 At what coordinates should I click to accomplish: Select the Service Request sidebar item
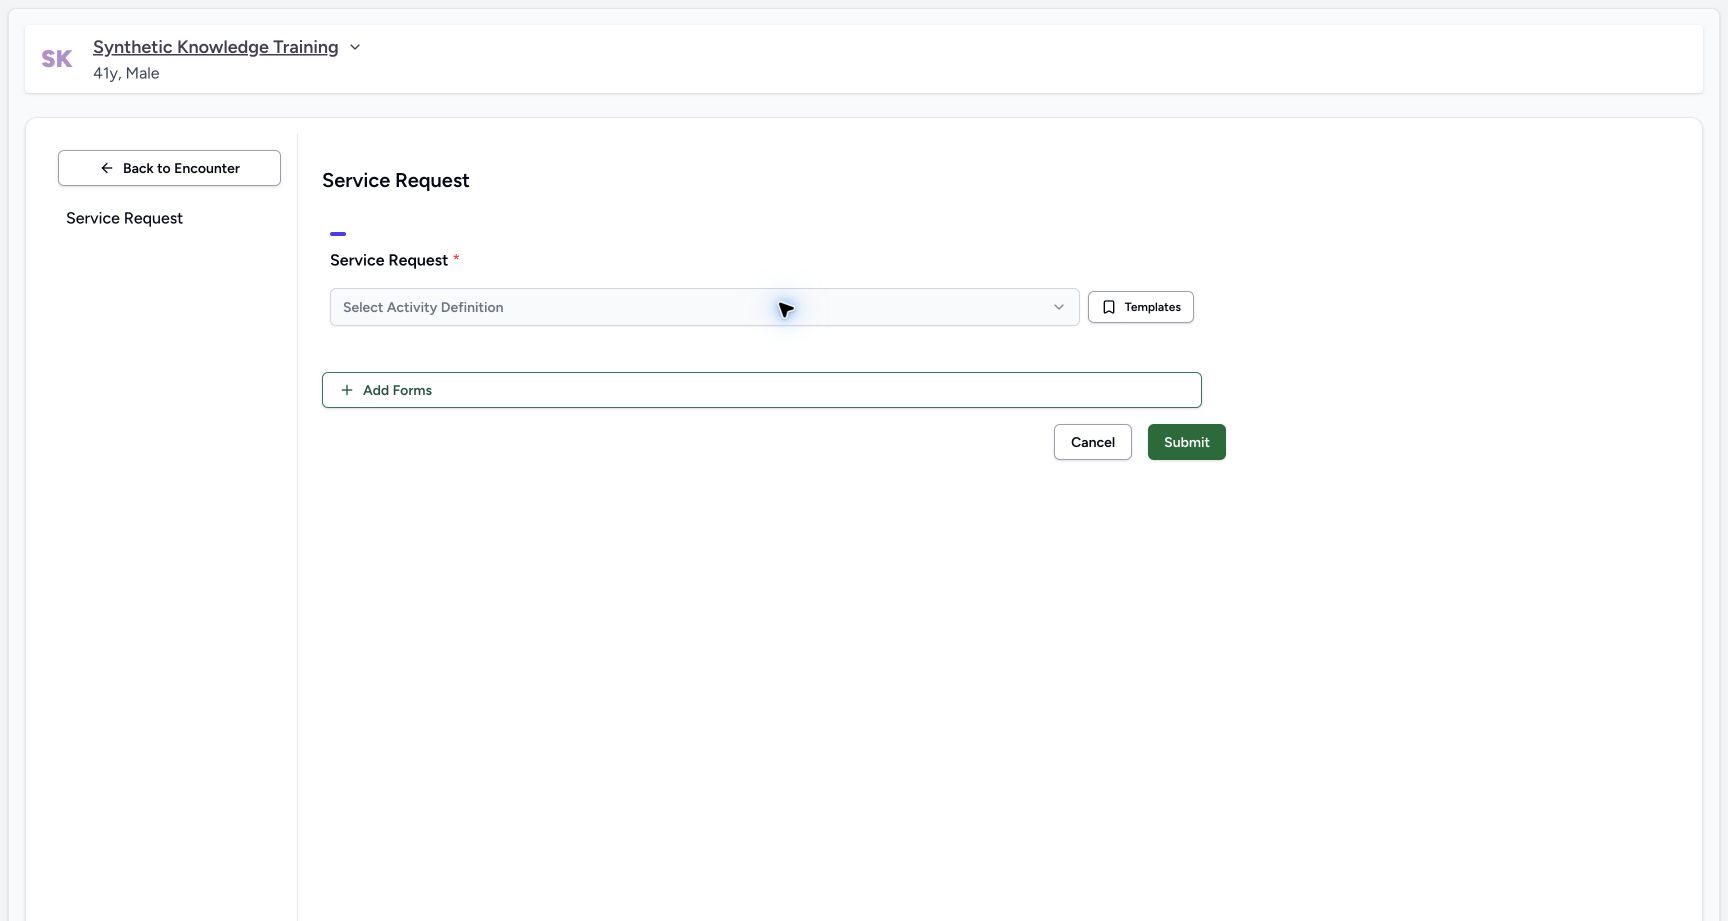tap(124, 218)
